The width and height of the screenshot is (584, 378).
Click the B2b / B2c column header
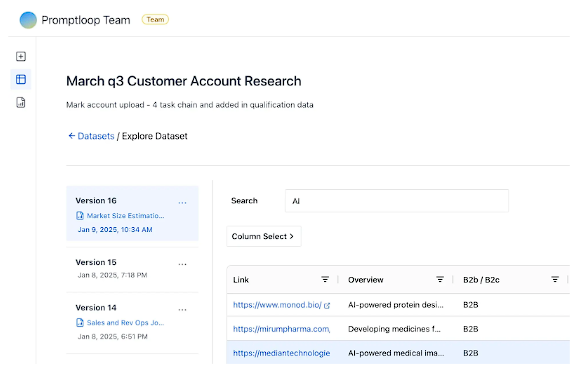pos(481,280)
